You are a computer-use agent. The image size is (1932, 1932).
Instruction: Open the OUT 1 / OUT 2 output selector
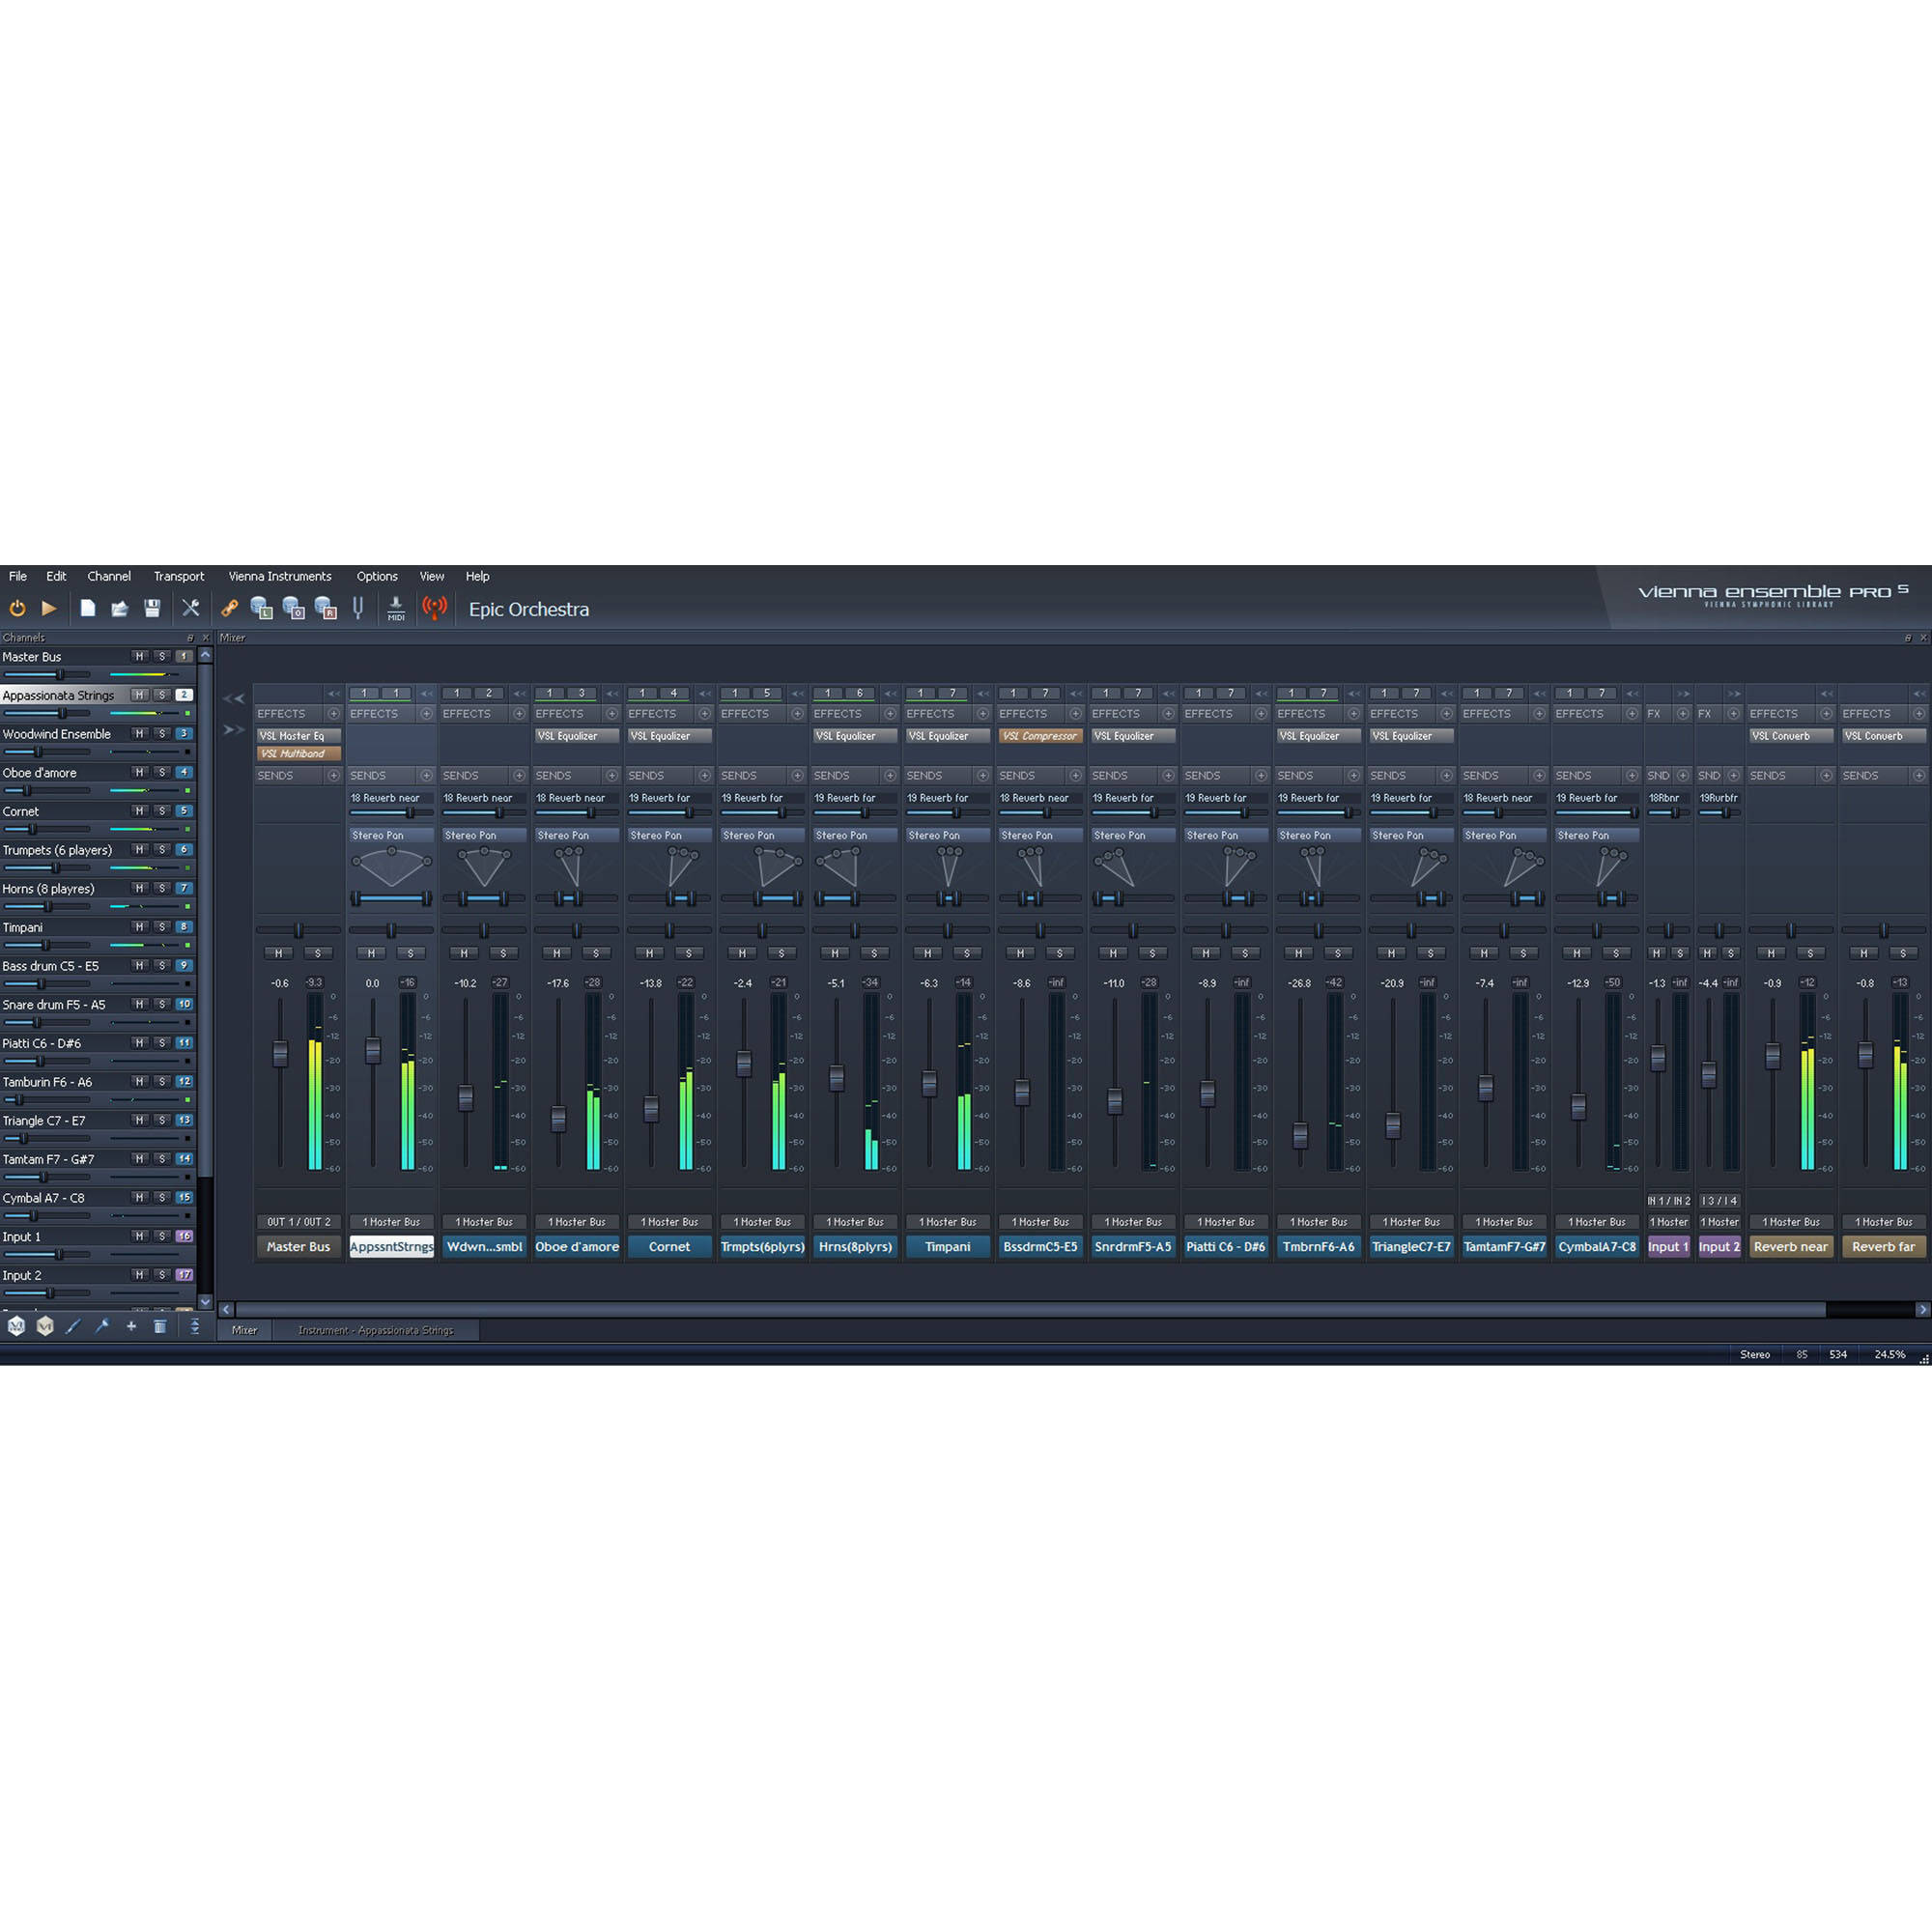point(298,1222)
